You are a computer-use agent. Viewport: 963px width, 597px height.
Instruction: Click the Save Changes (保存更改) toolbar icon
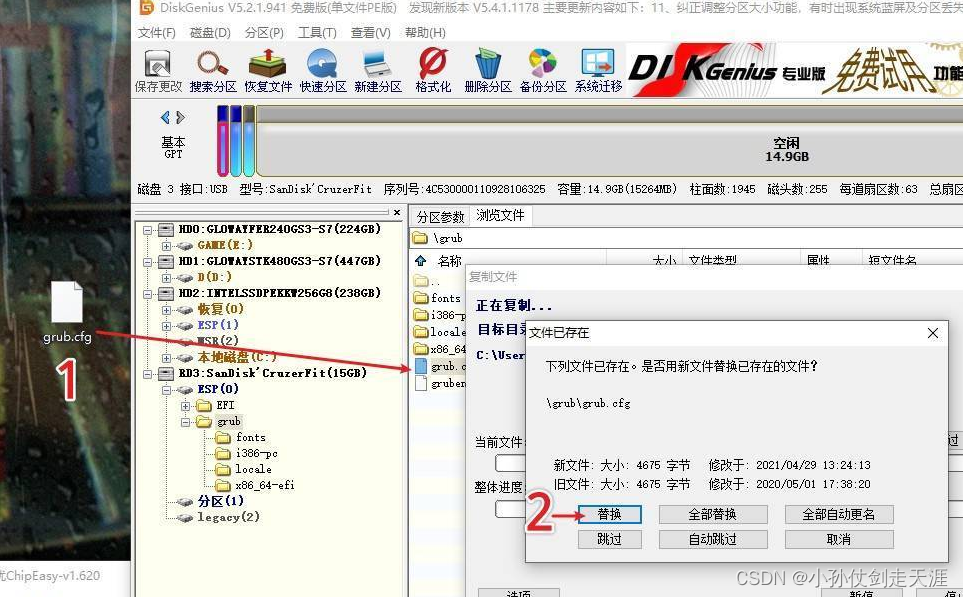pos(158,71)
